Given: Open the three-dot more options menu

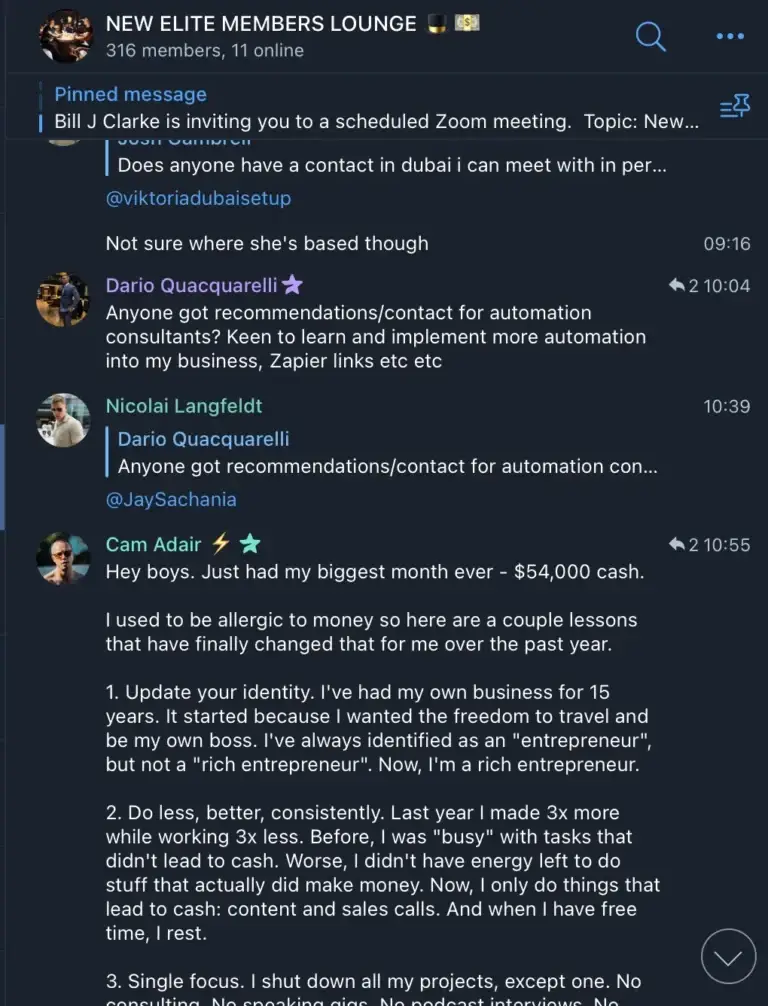Looking at the screenshot, I should click(731, 37).
